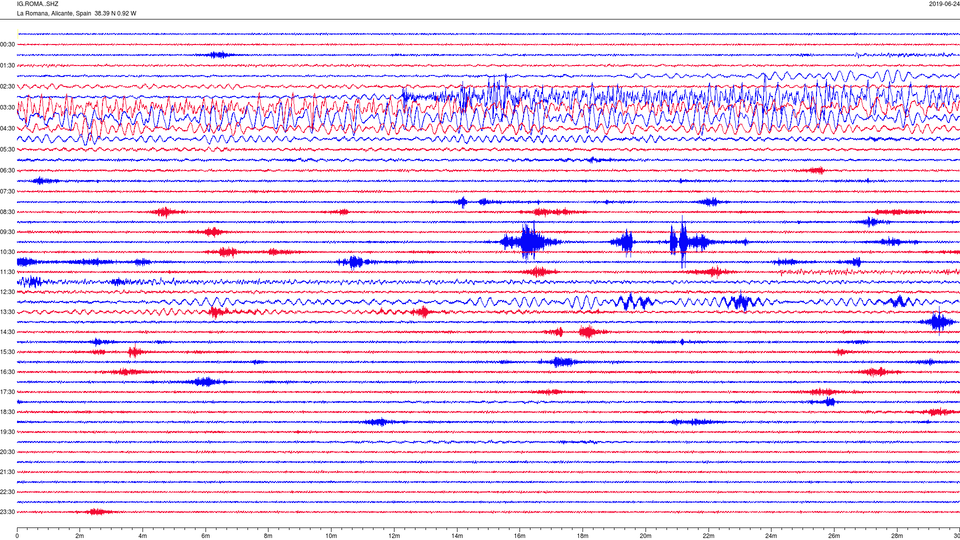Screen dimensions: 960x540
Task: Select the 23:30 time label
Action: click(7, 512)
